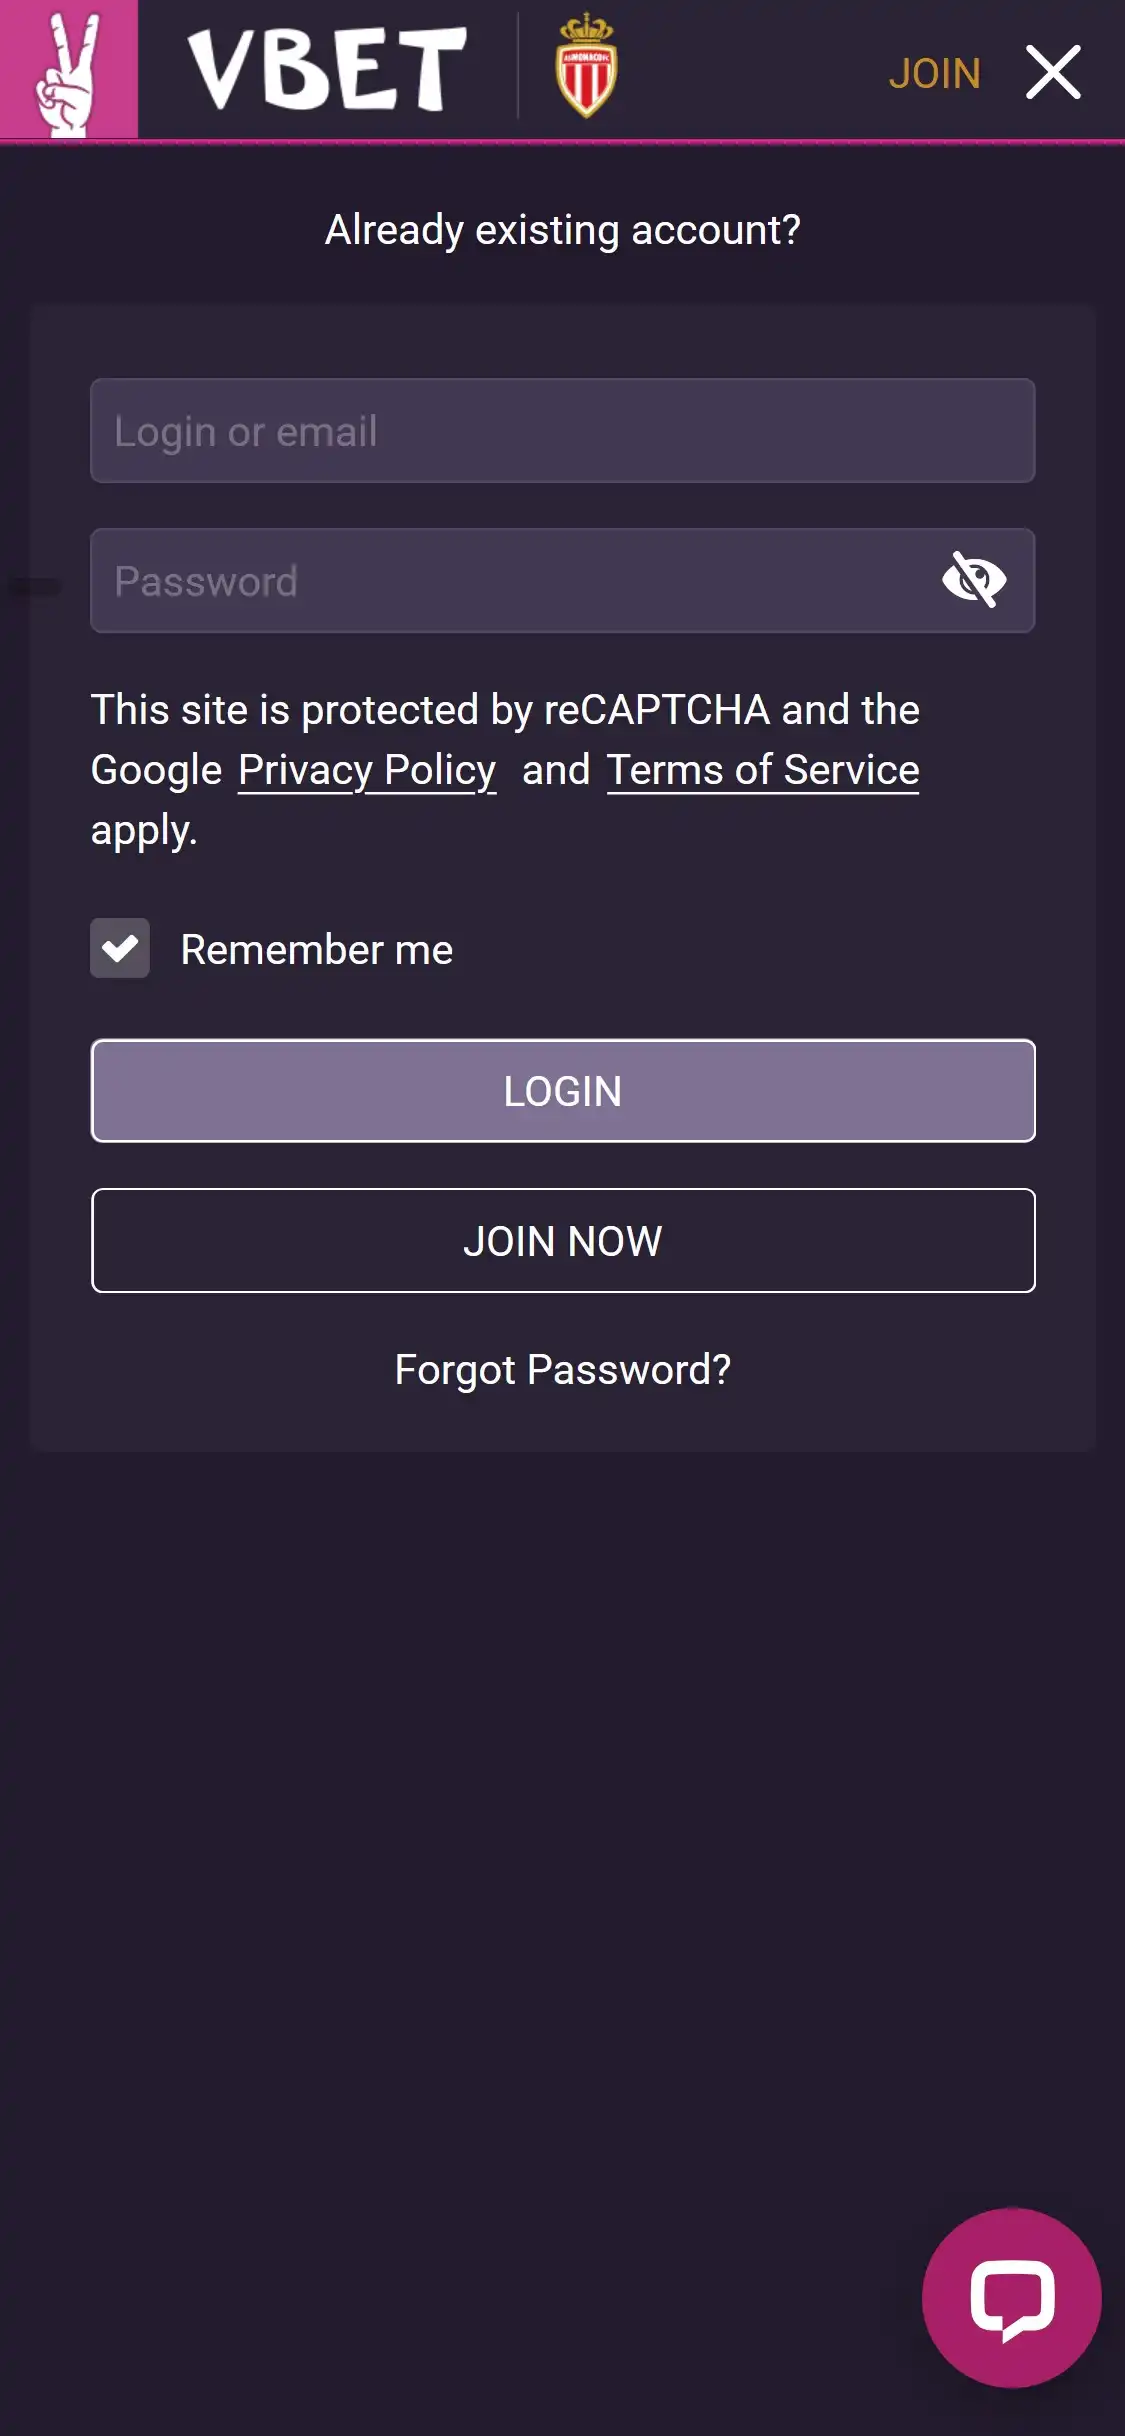1125x2436 pixels.
Task: Click the pink divider line under header
Action: [562, 142]
